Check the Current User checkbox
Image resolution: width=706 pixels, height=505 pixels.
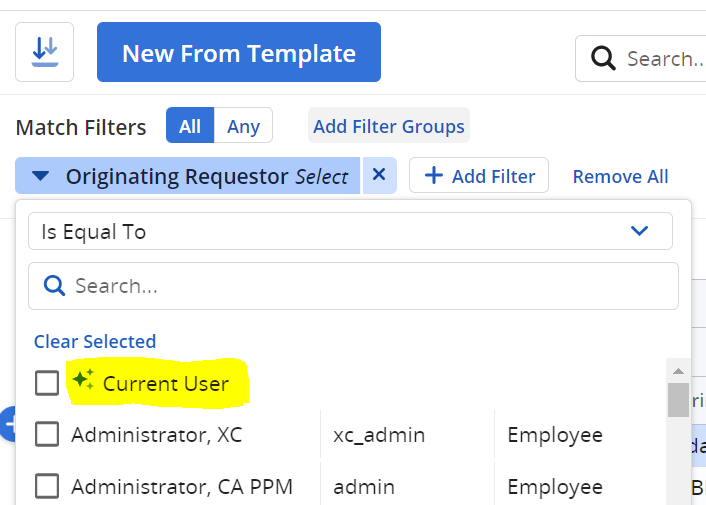[x=47, y=383]
